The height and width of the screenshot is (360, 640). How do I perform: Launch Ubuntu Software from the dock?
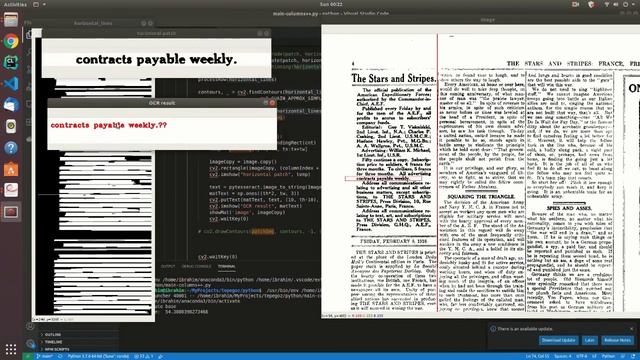[11, 169]
